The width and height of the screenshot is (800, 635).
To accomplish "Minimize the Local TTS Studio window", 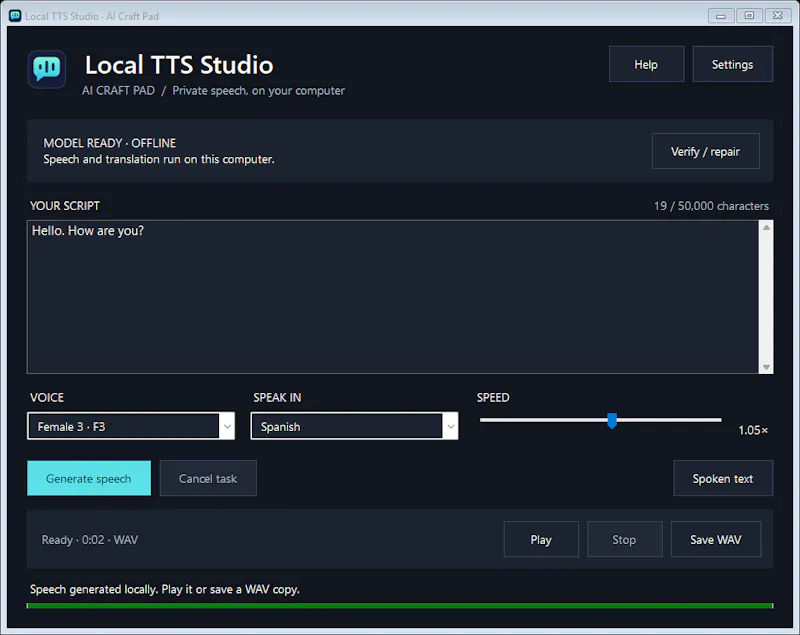I will 721,16.
